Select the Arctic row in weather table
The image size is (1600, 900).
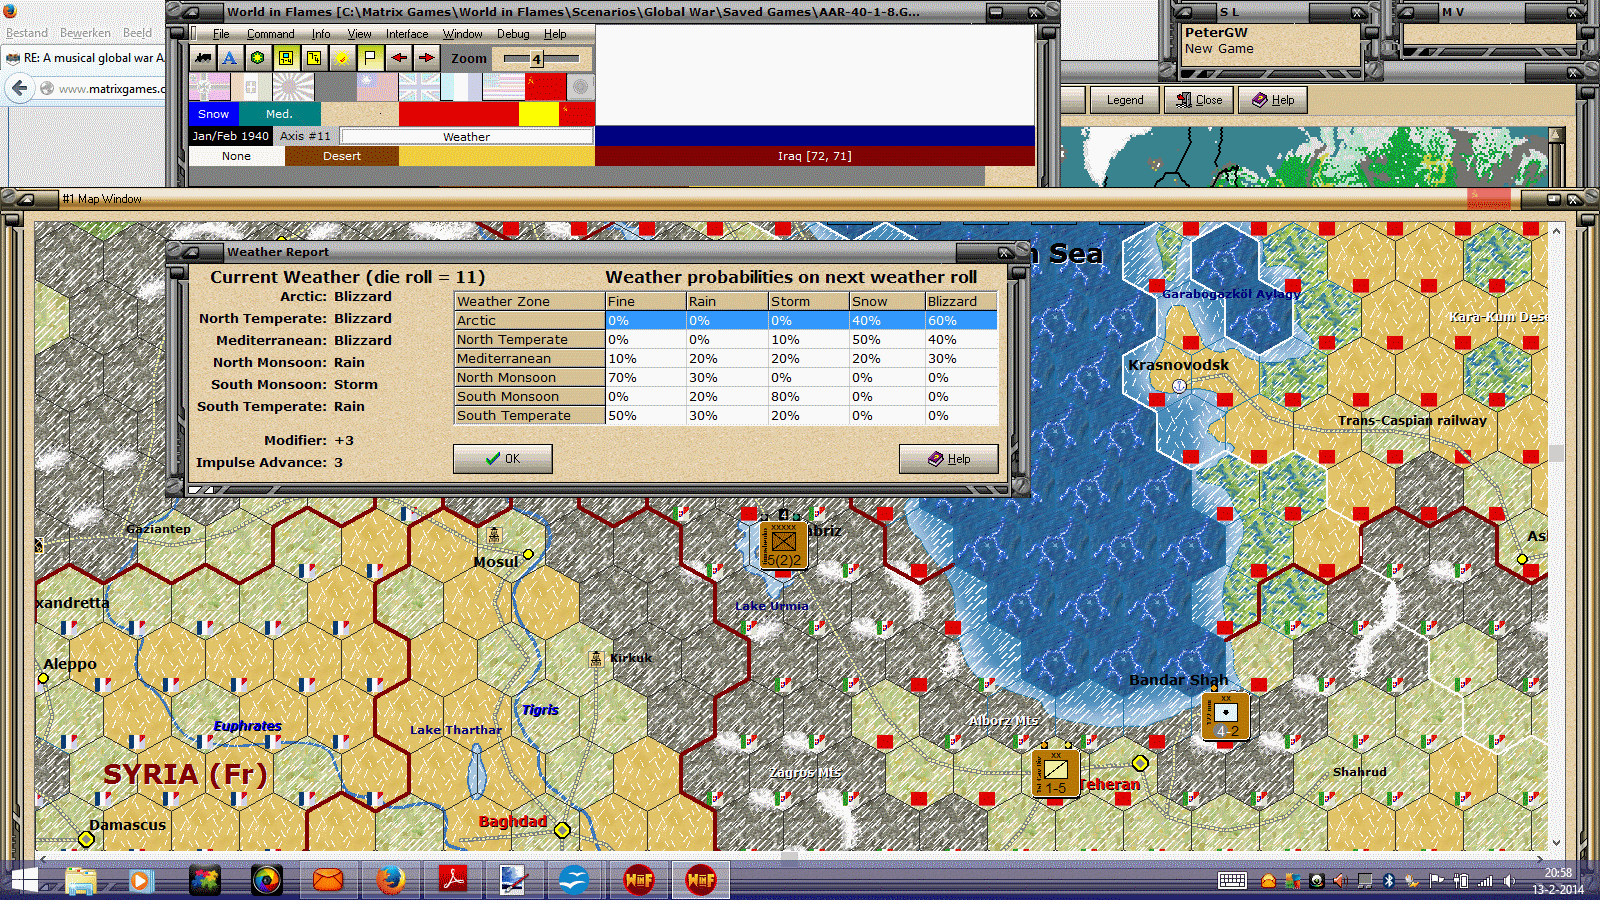(725, 321)
